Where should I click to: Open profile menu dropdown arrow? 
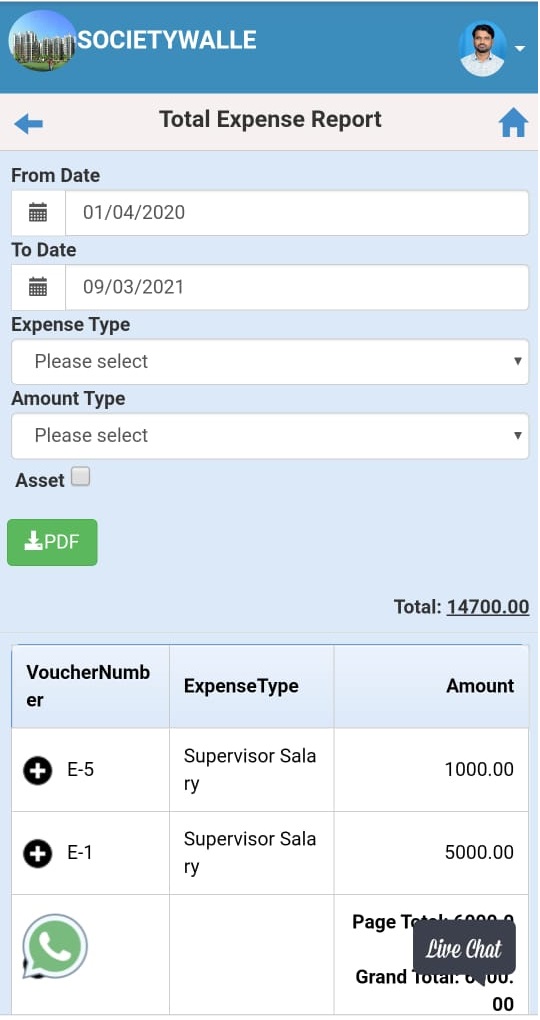pos(519,49)
